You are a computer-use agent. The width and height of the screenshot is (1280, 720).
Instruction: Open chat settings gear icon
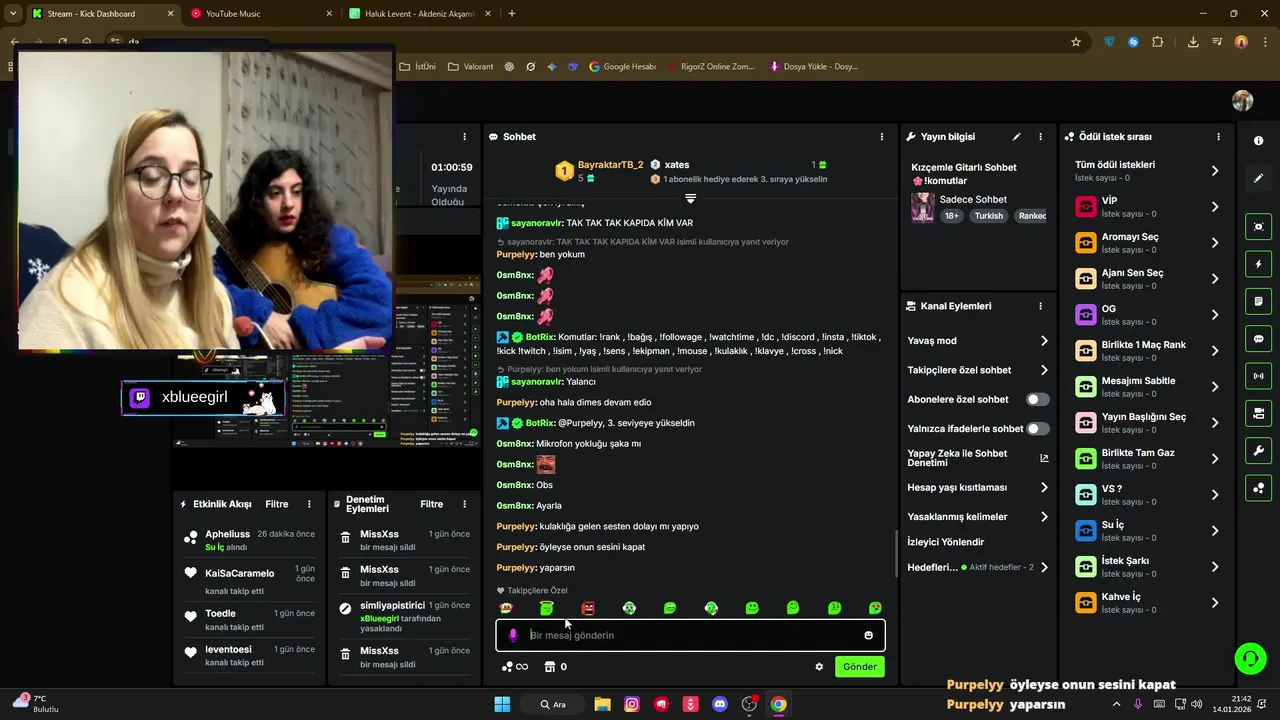[819, 667]
